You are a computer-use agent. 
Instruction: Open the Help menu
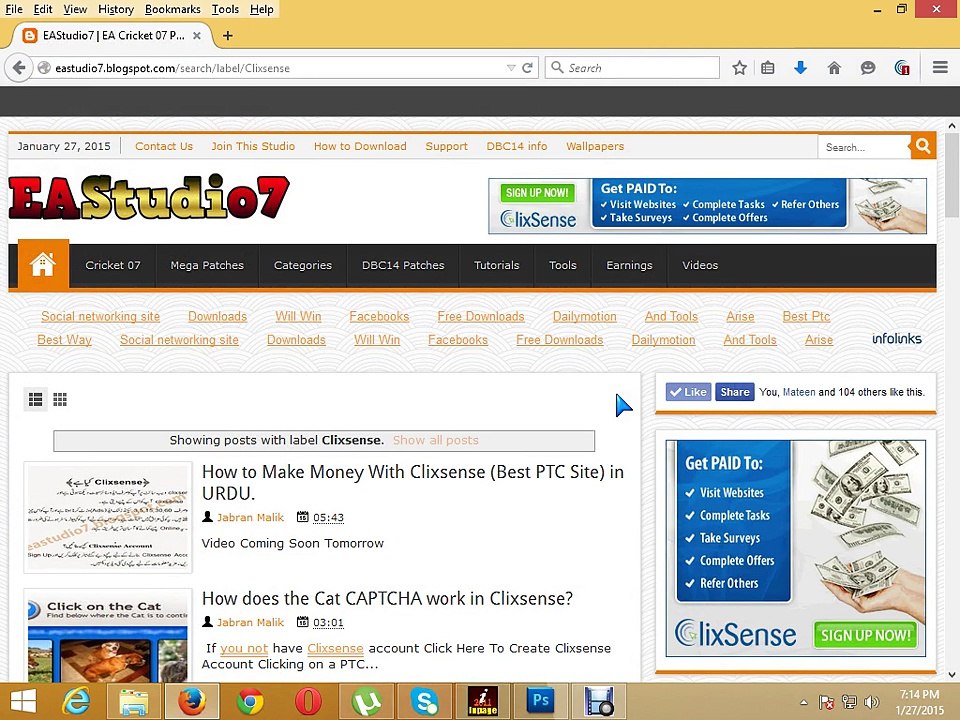click(261, 9)
